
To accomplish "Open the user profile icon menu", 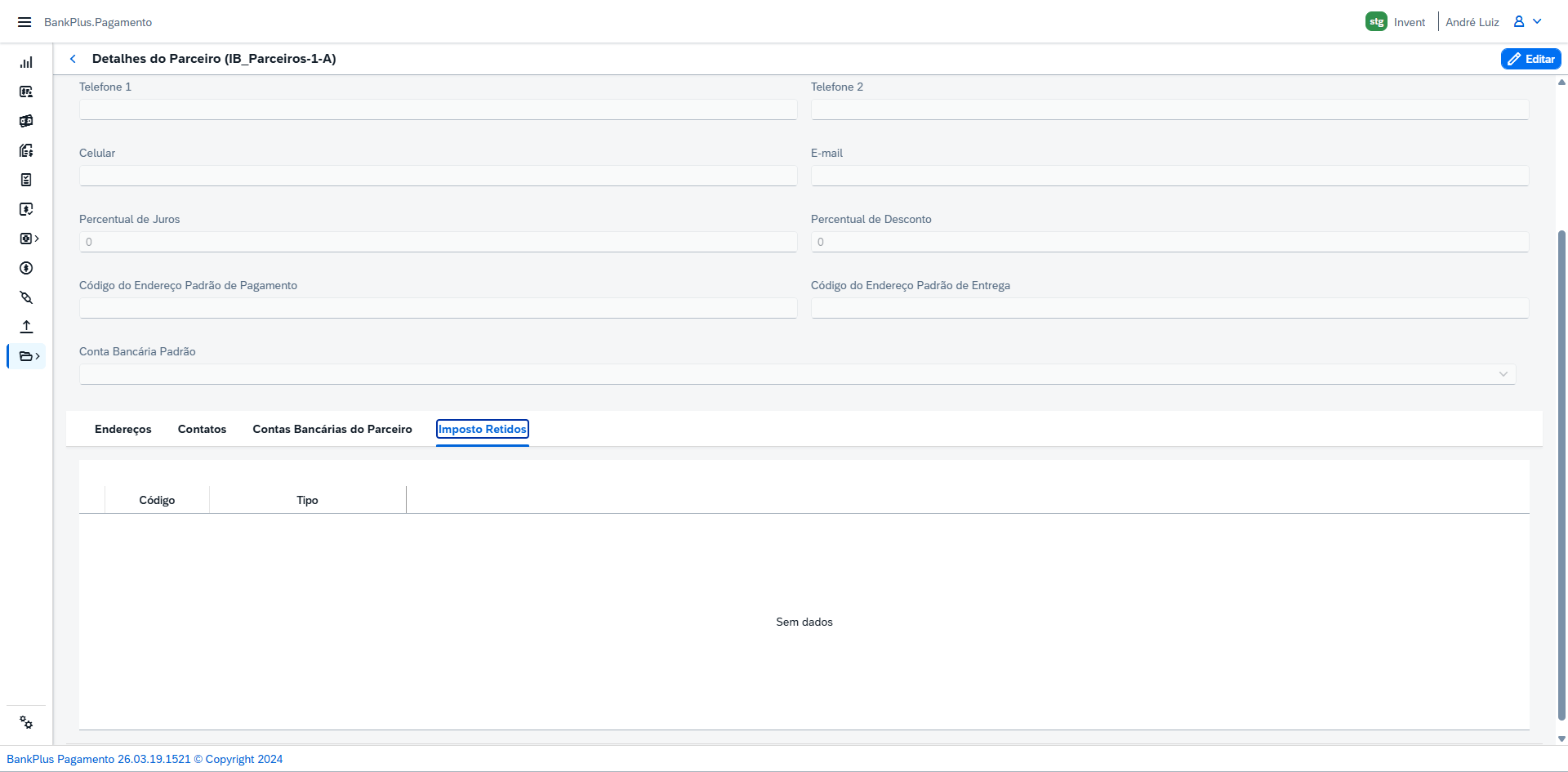I will pyautogui.click(x=1519, y=21).
